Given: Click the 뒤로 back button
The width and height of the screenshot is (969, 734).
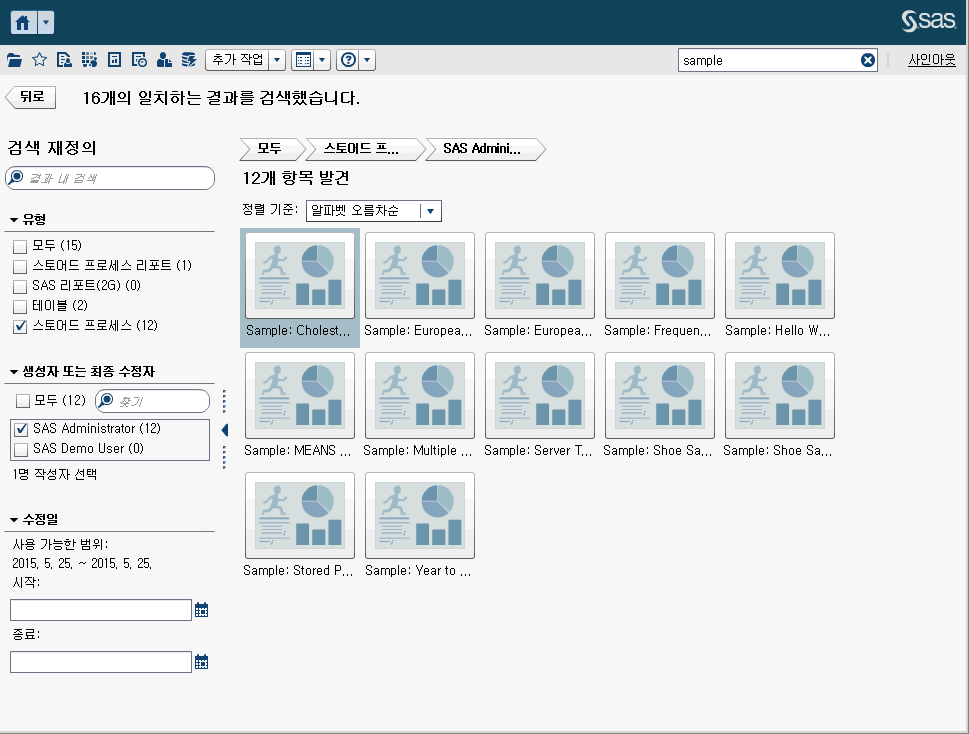Looking at the screenshot, I should [x=30, y=96].
